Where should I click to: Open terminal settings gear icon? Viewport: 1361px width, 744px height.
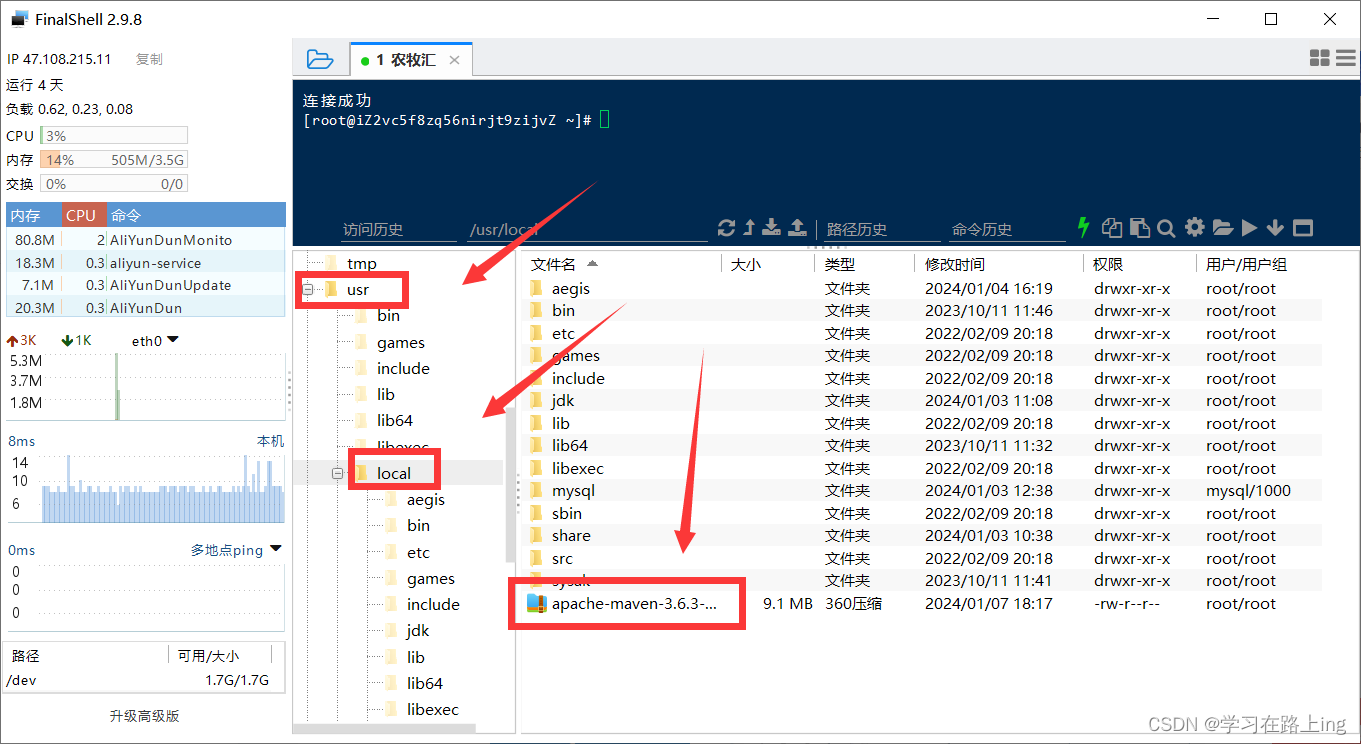1194,228
